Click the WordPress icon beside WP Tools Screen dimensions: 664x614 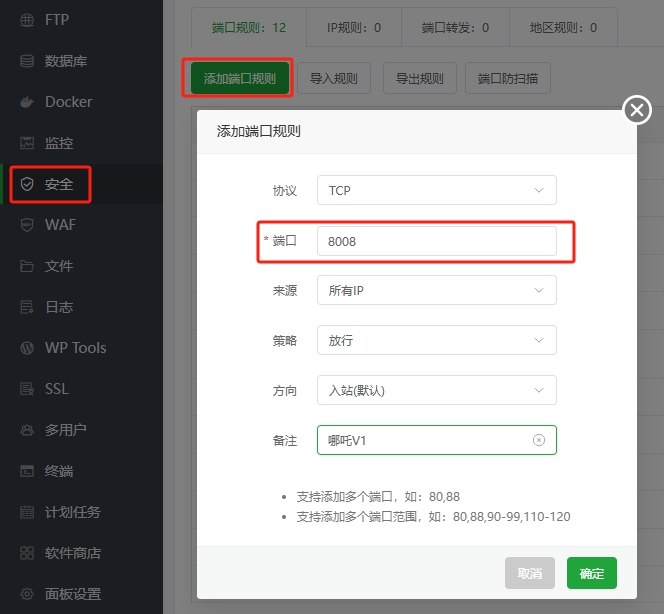pos(27,348)
